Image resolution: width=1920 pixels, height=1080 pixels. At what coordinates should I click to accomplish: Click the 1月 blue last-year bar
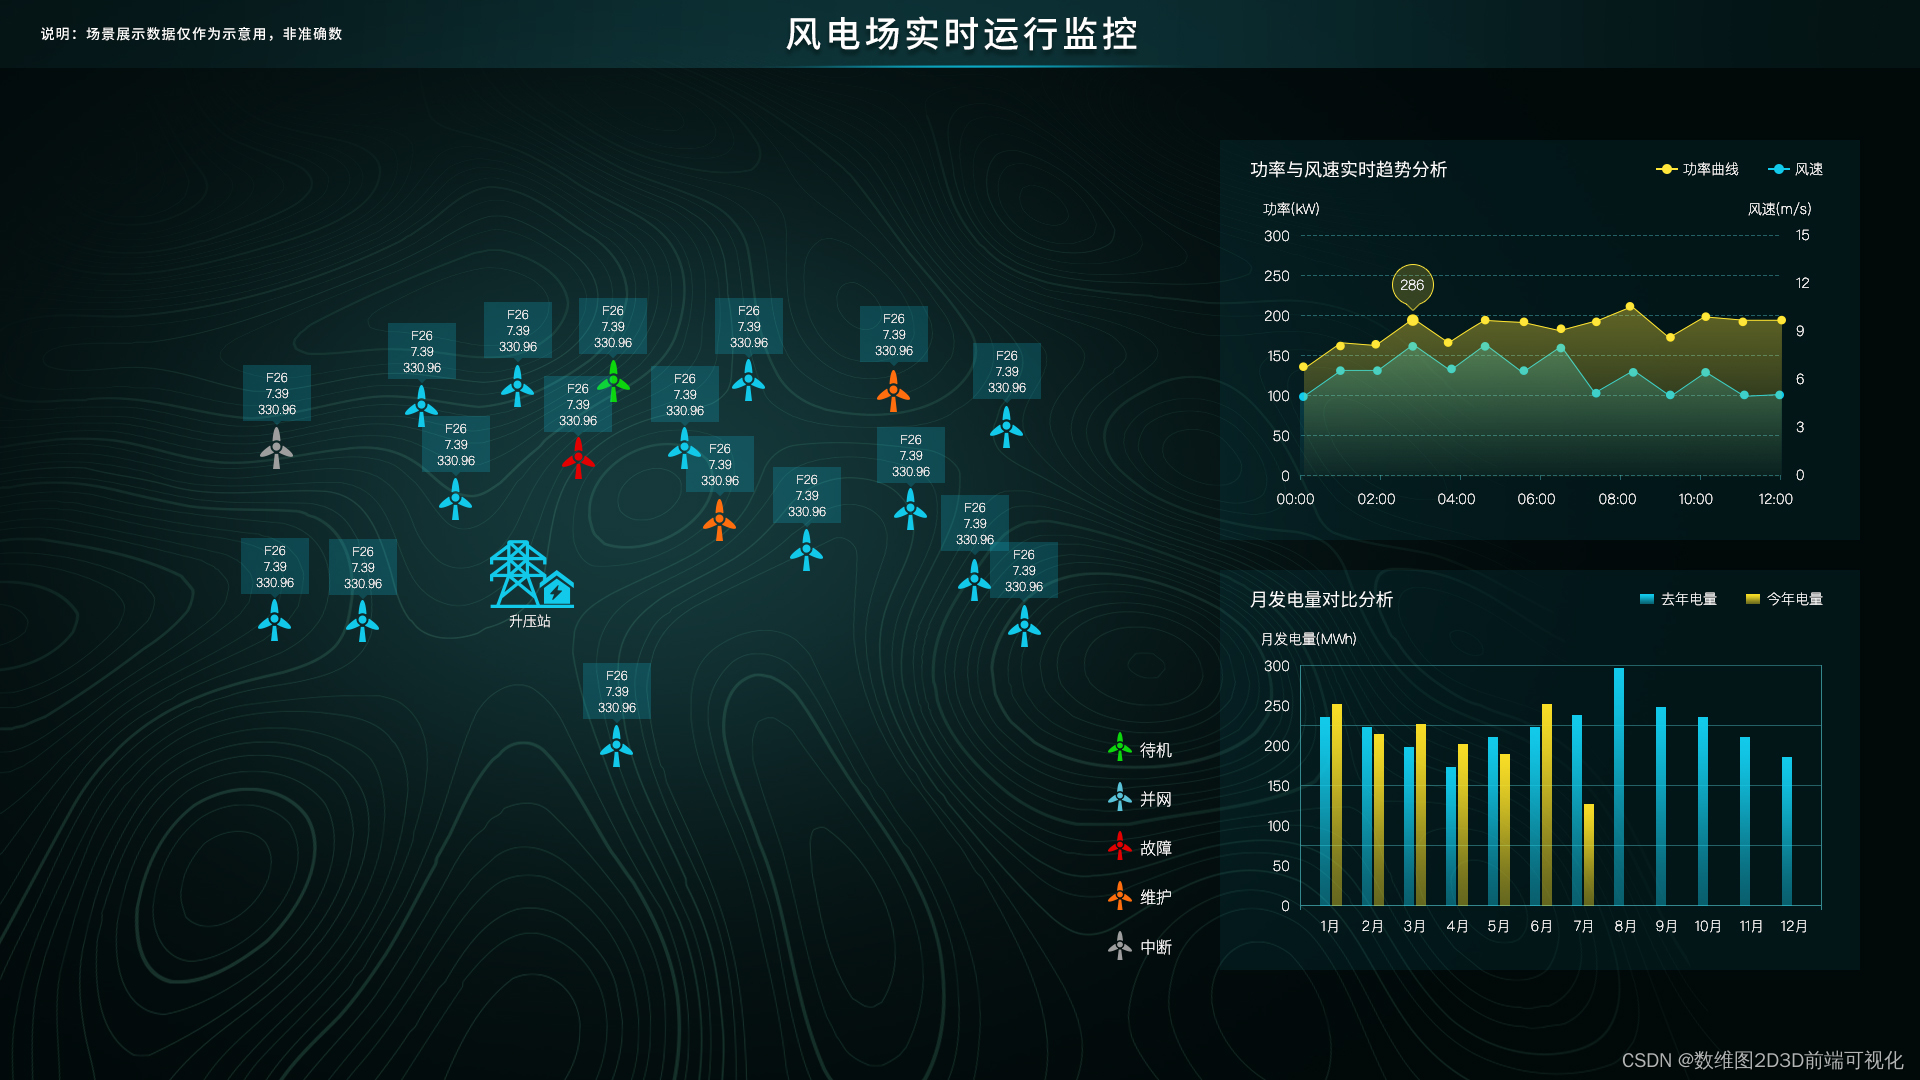[1325, 811]
